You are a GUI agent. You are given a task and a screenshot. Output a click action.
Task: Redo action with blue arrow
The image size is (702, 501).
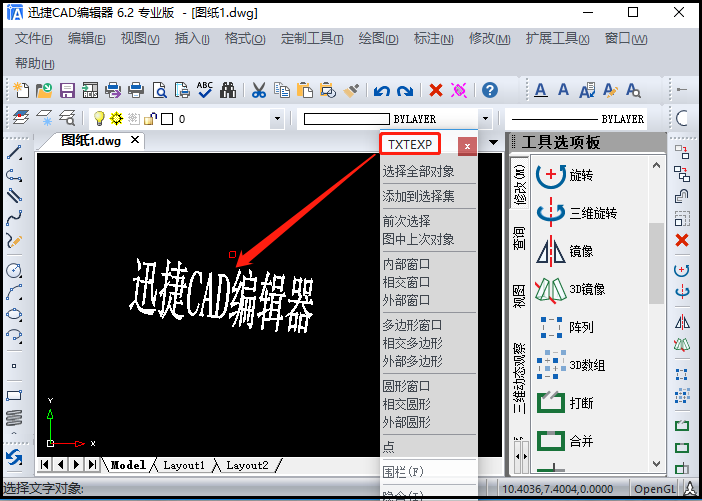pyautogui.click(x=405, y=91)
